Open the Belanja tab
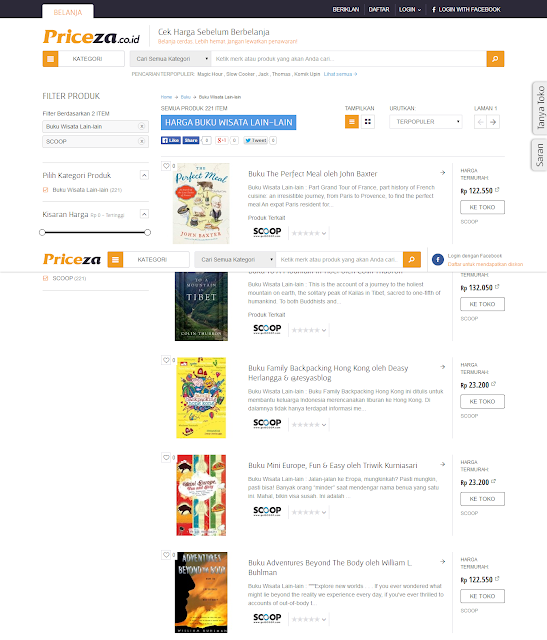Image resolution: width=547 pixels, height=640 pixels. click(x=68, y=12)
